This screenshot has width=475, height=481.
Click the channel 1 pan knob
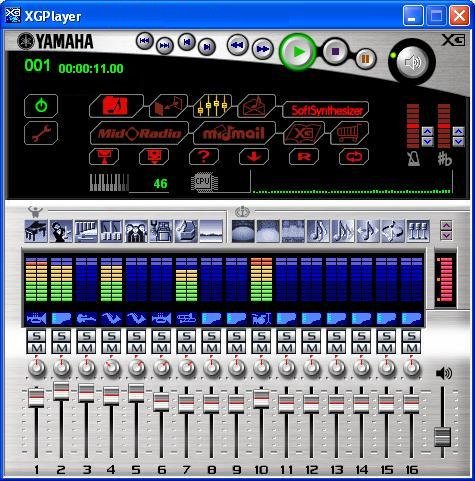click(x=36, y=368)
